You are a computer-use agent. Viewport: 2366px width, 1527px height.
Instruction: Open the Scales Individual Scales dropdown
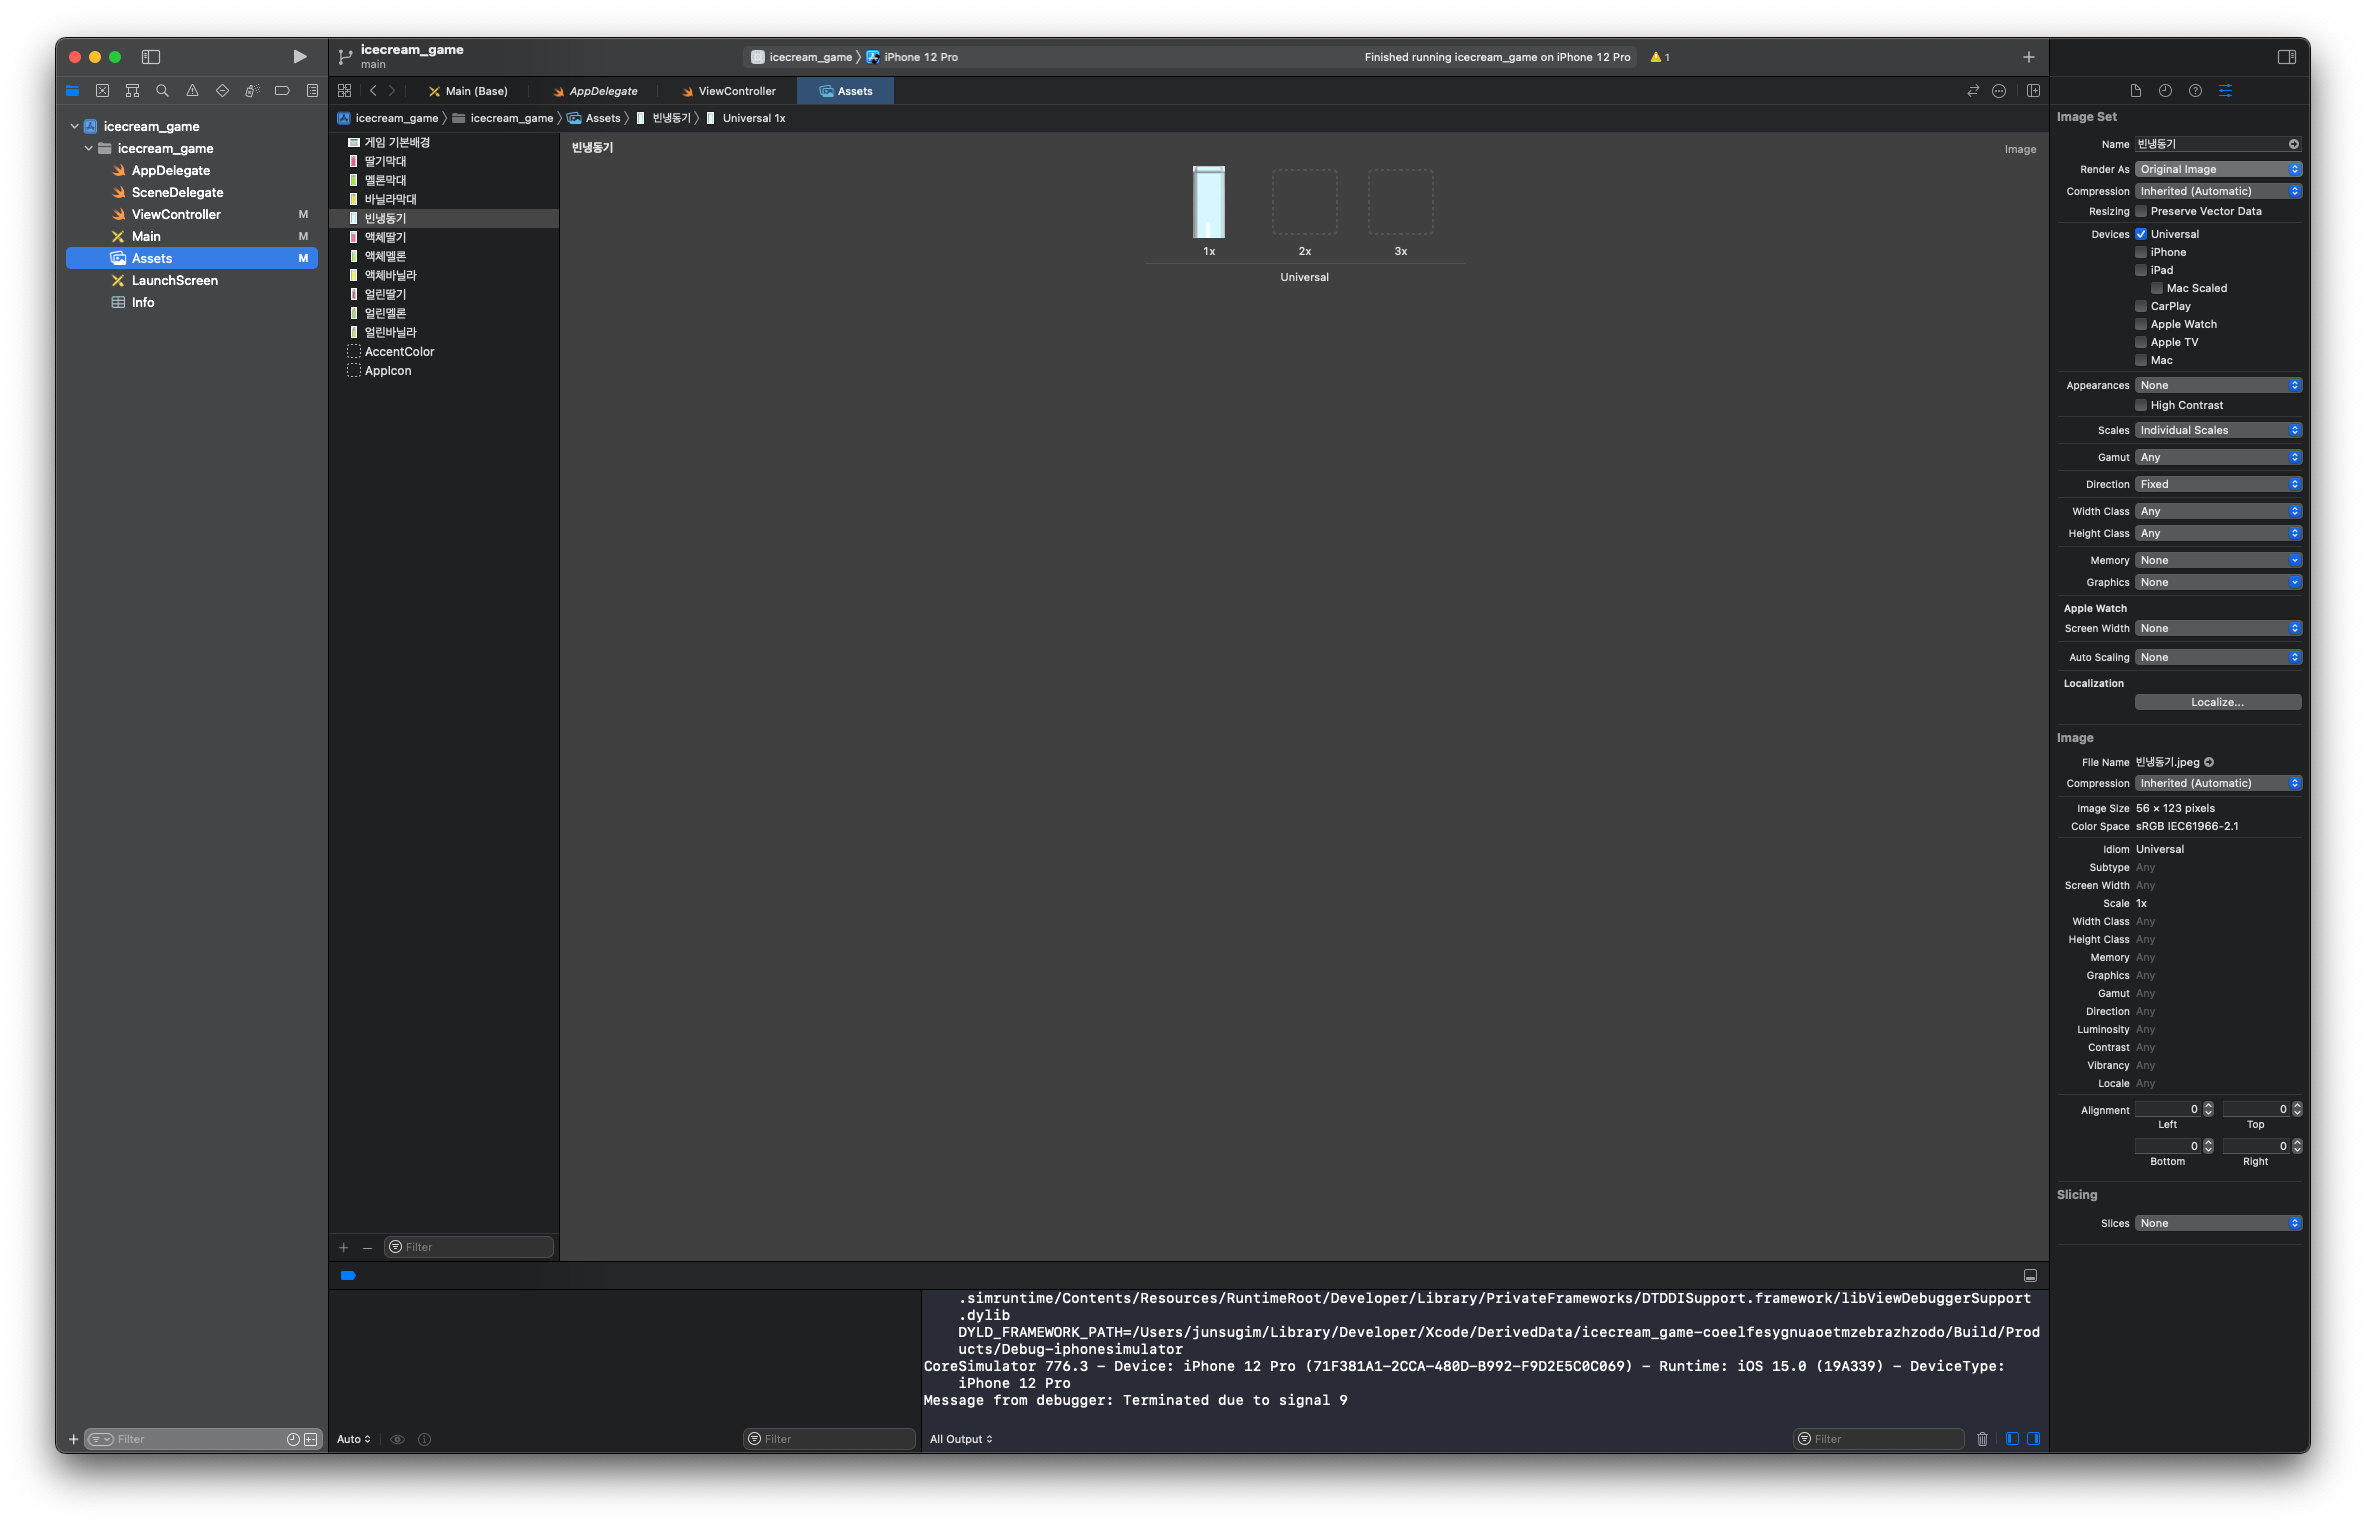point(2217,430)
